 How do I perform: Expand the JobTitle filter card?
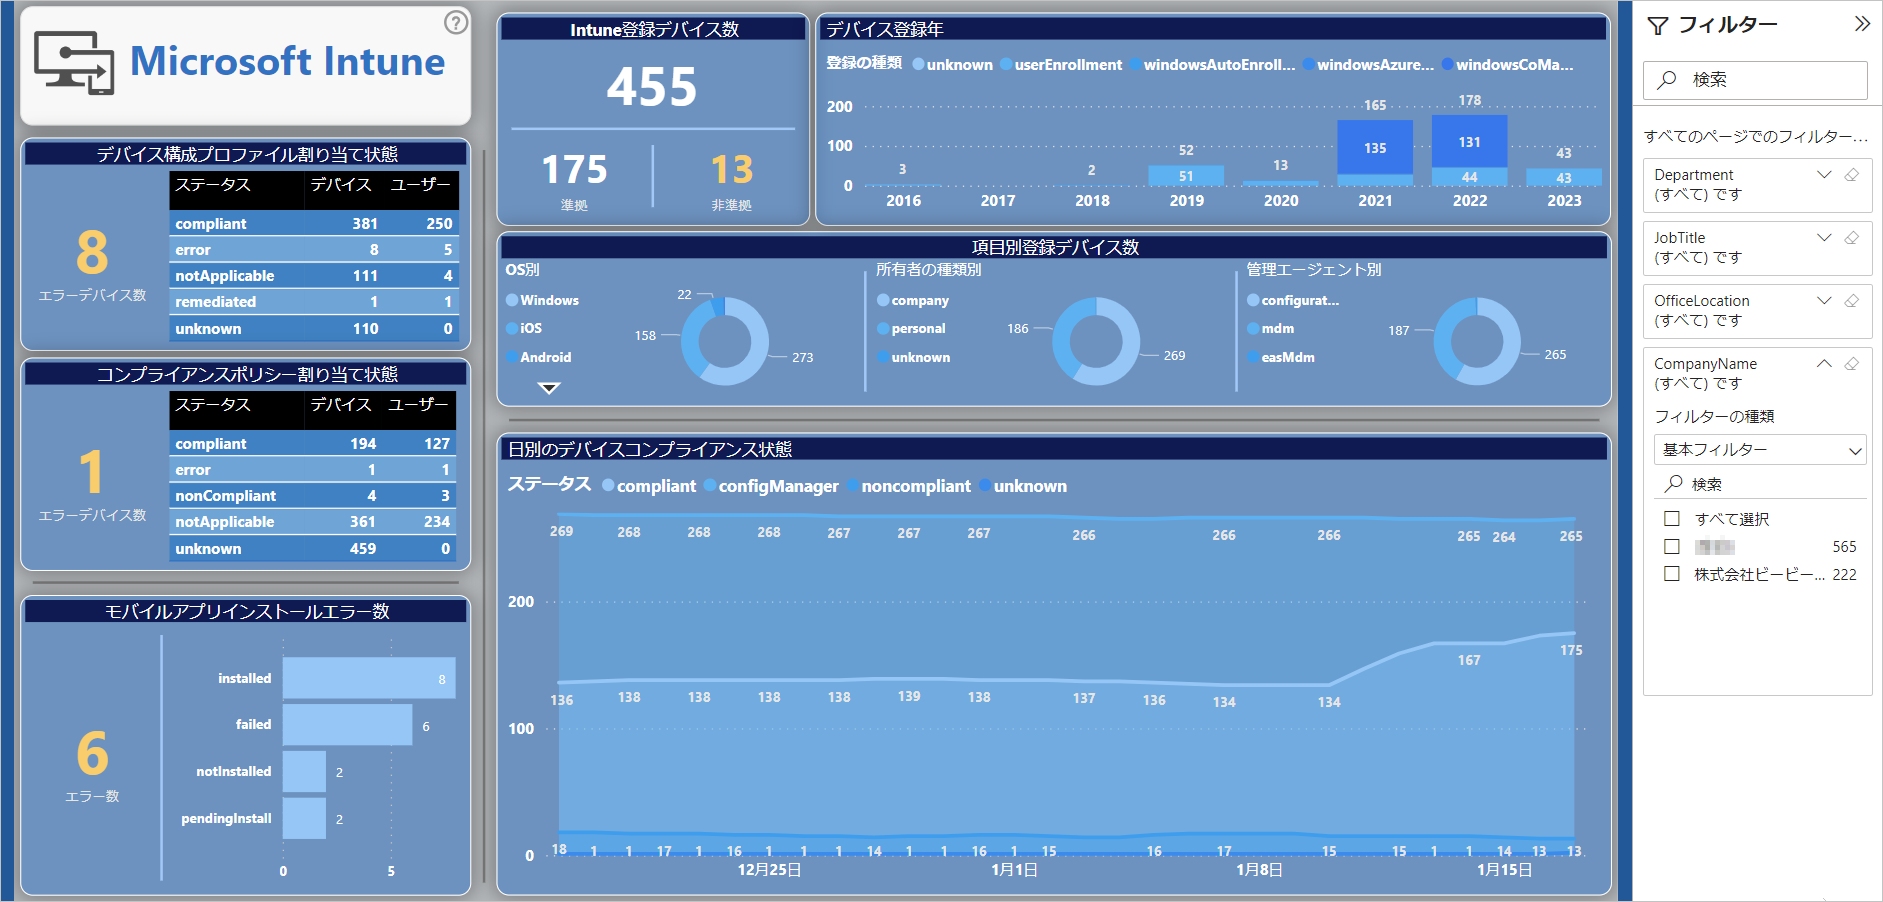[x=1824, y=238]
